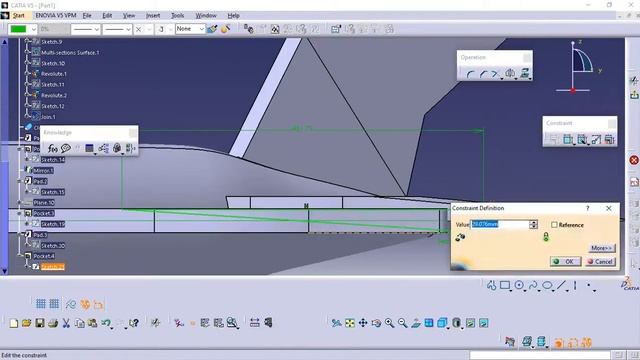
Task: Toggle Dimensional Constraints icon
Action: coord(98,304)
